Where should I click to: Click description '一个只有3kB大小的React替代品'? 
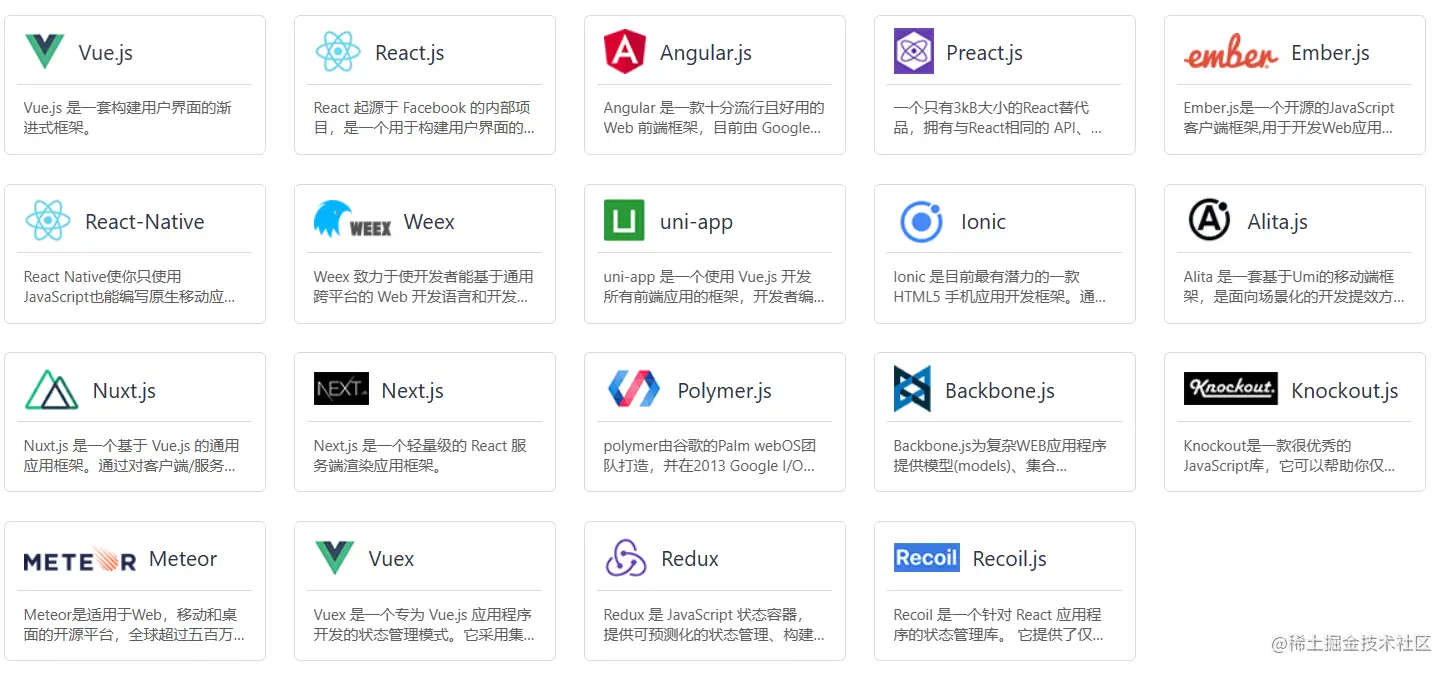(998, 118)
